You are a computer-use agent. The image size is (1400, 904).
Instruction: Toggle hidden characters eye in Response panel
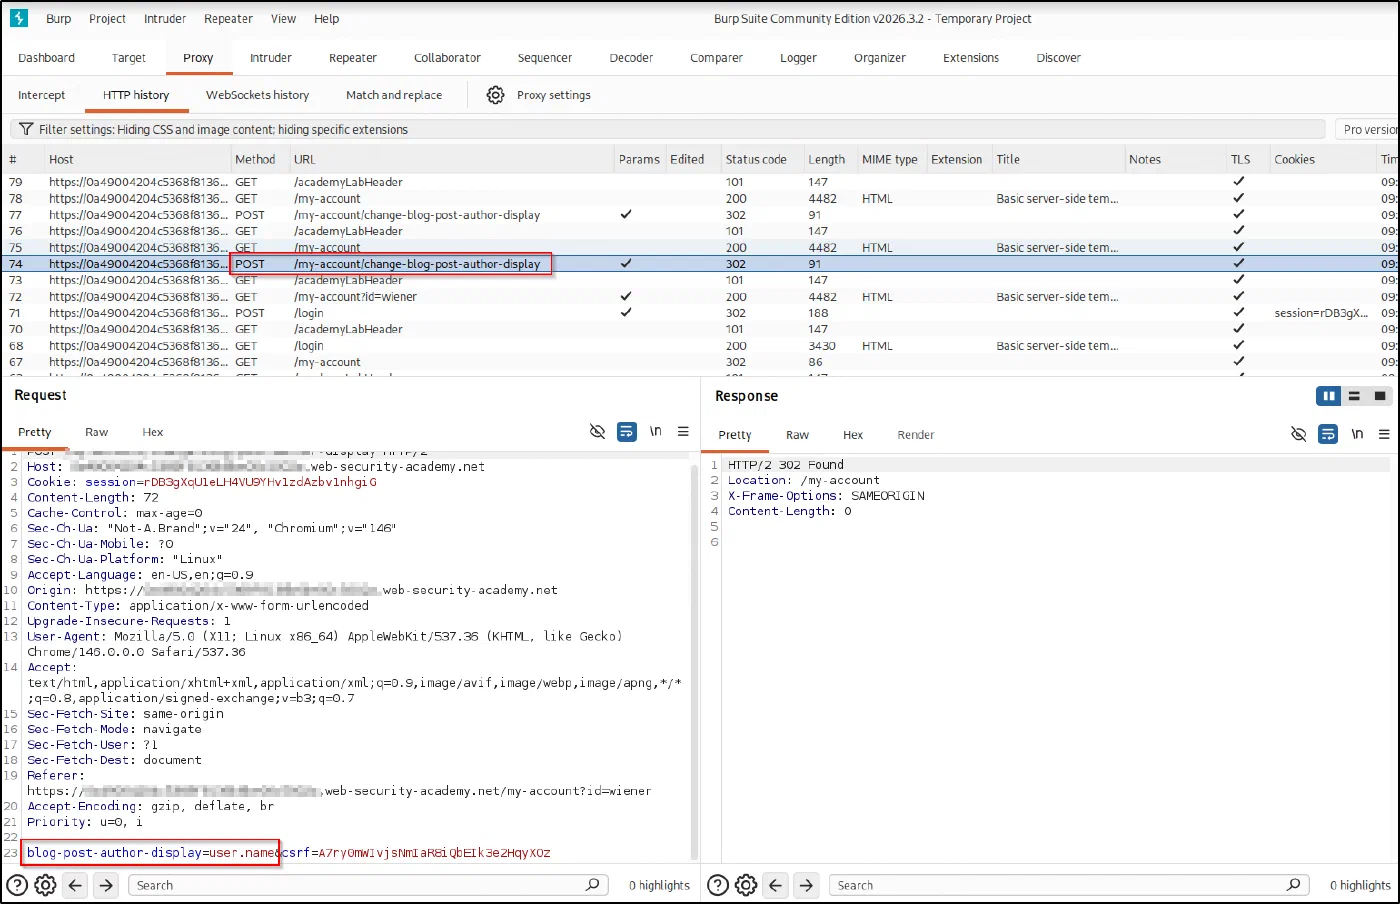1298,434
